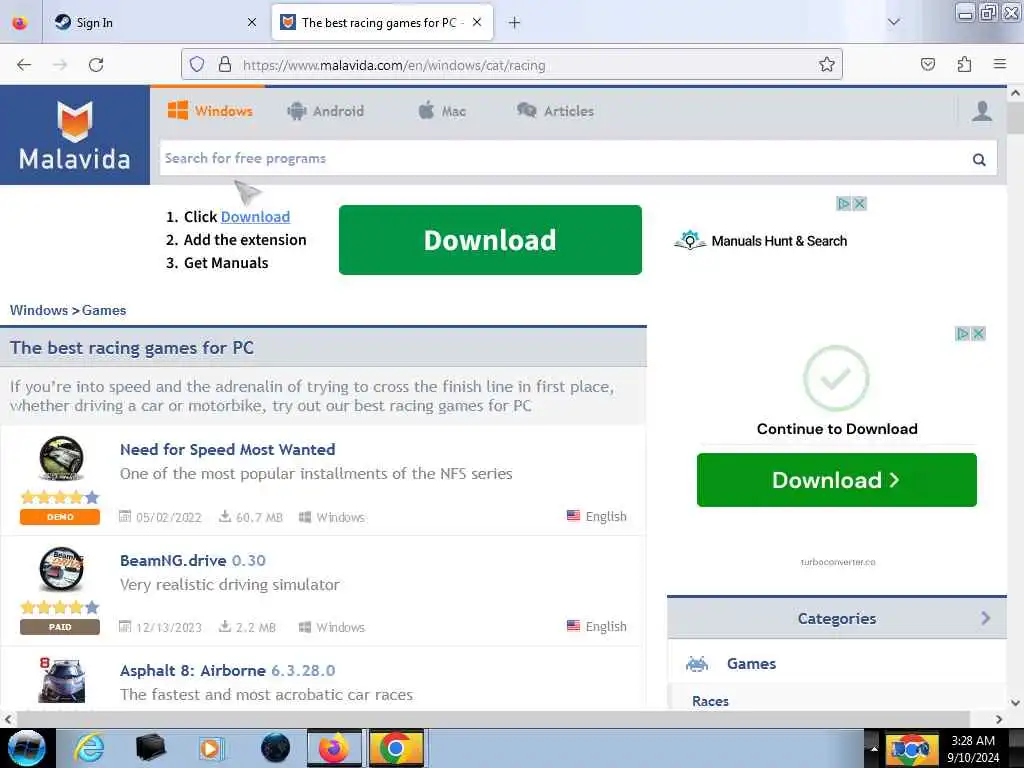Open the list all tabs dropdown
The image size is (1024, 768).
point(893,22)
